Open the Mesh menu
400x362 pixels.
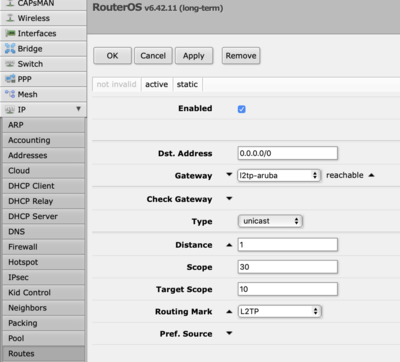point(43,94)
